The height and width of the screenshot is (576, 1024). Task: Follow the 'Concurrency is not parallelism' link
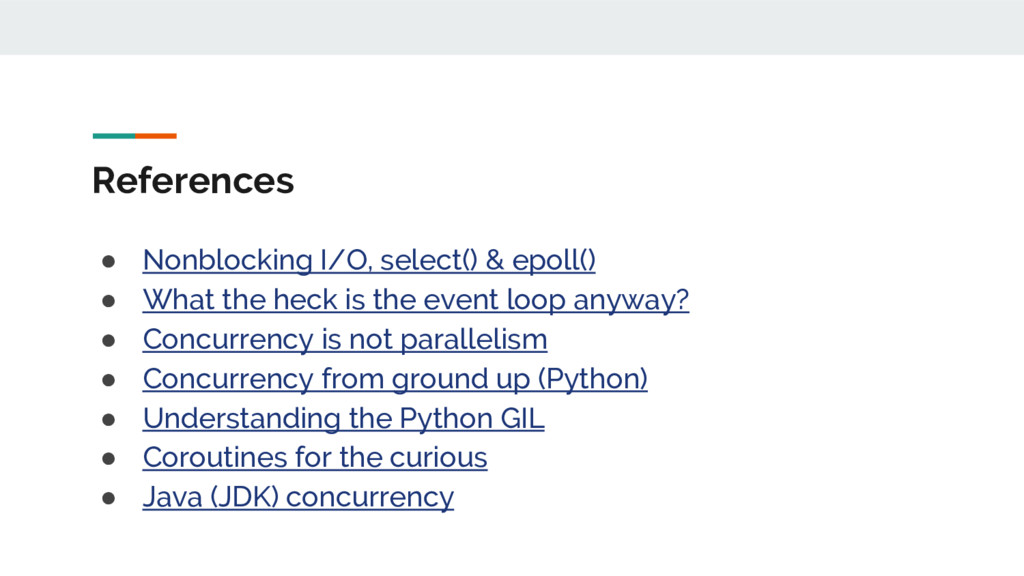point(344,339)
